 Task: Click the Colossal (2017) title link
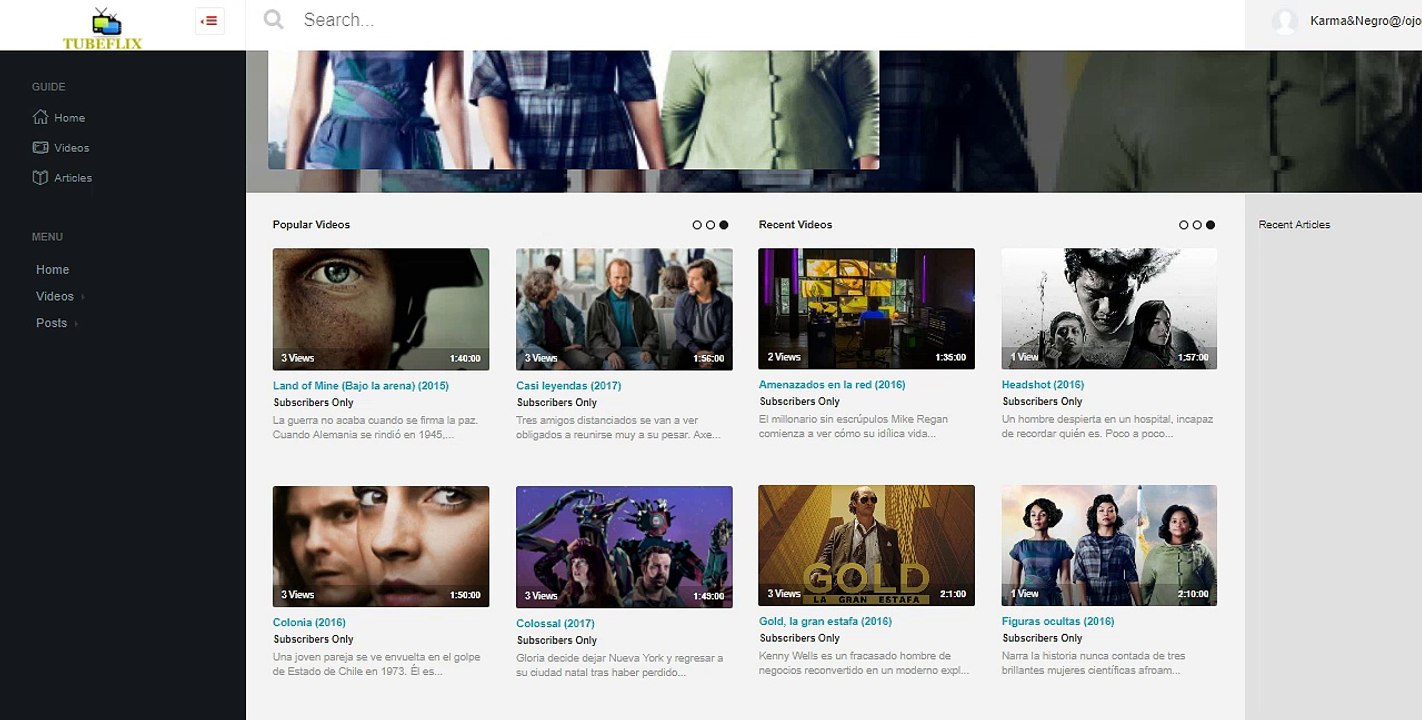pyautogui.click(x=555, y=624)
